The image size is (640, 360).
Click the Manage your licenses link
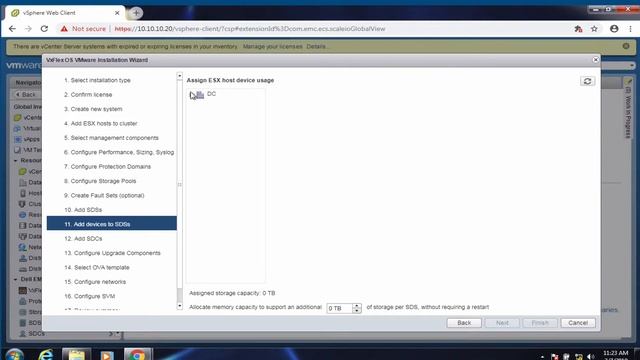(x=273, y=47)
